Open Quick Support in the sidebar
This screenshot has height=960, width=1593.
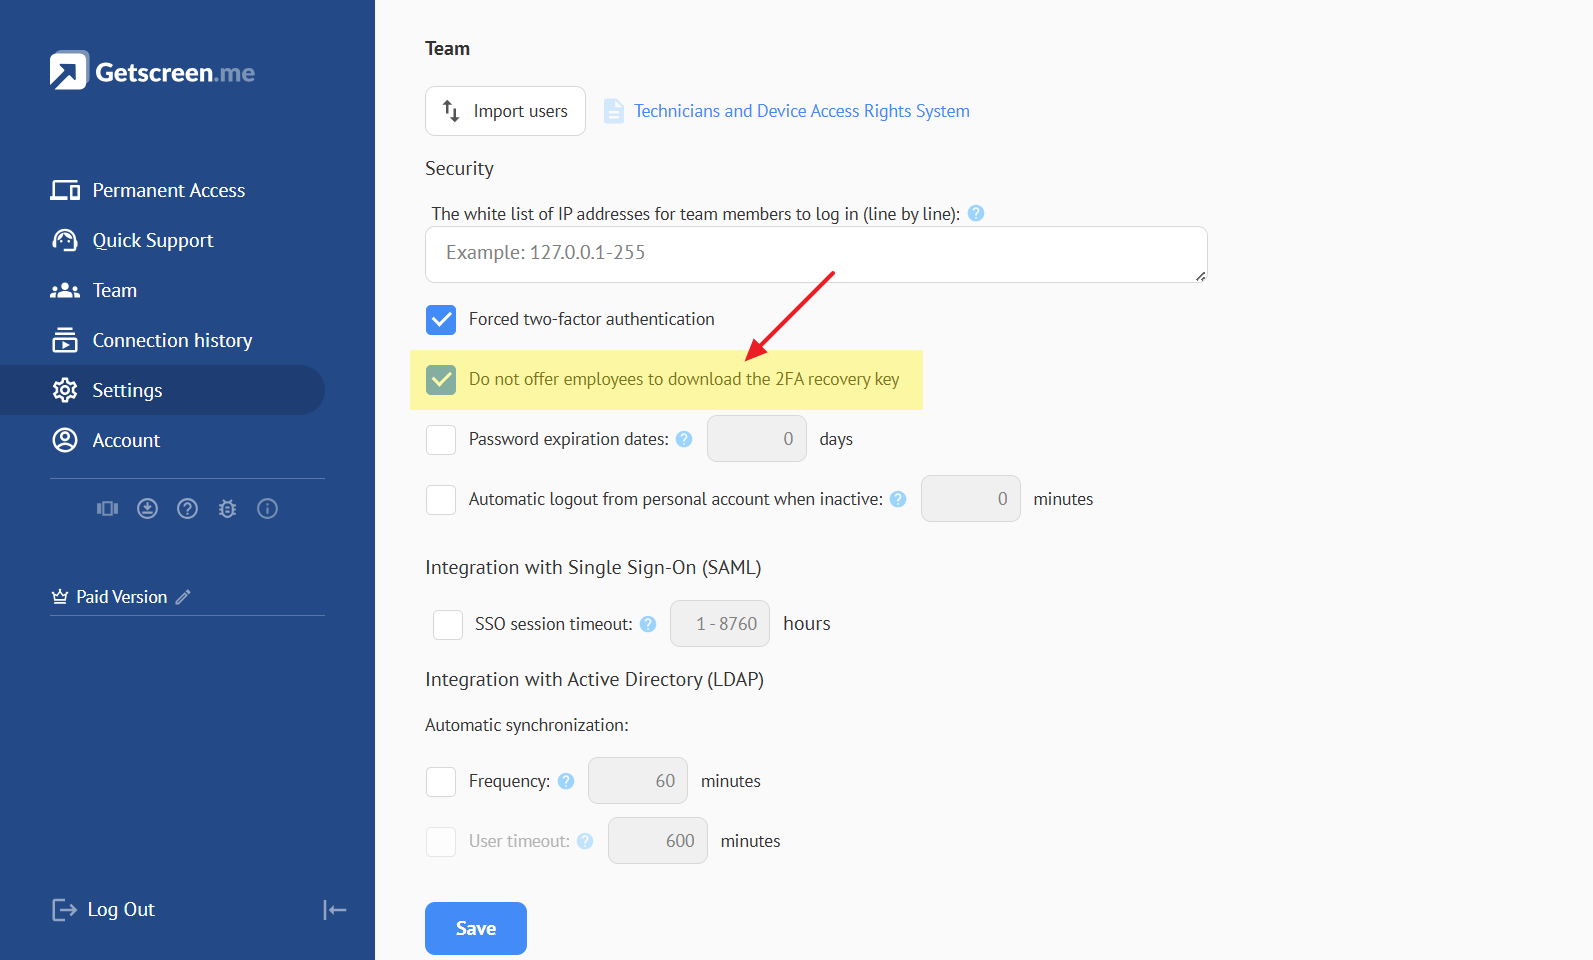tap(153, 240)
